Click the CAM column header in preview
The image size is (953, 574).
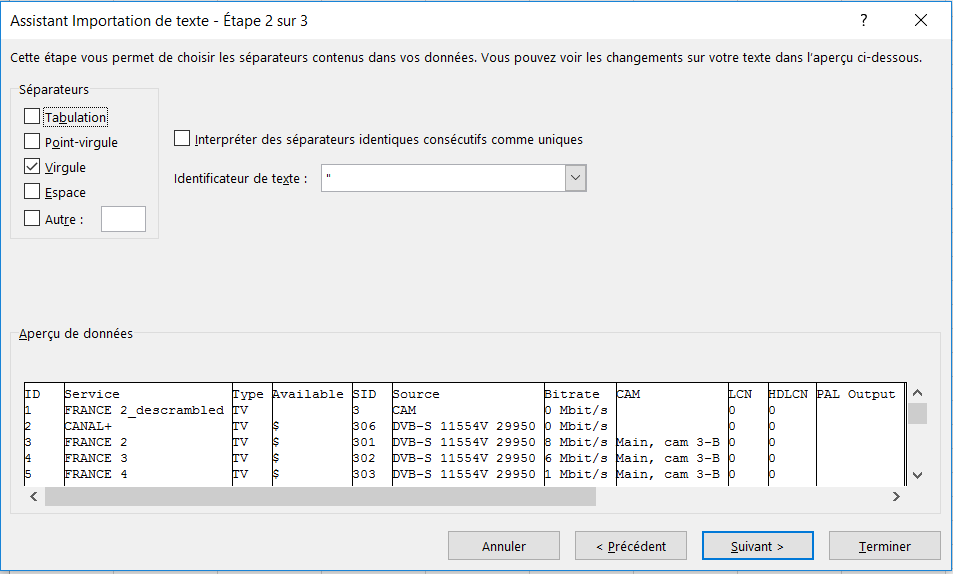(628, 394)
